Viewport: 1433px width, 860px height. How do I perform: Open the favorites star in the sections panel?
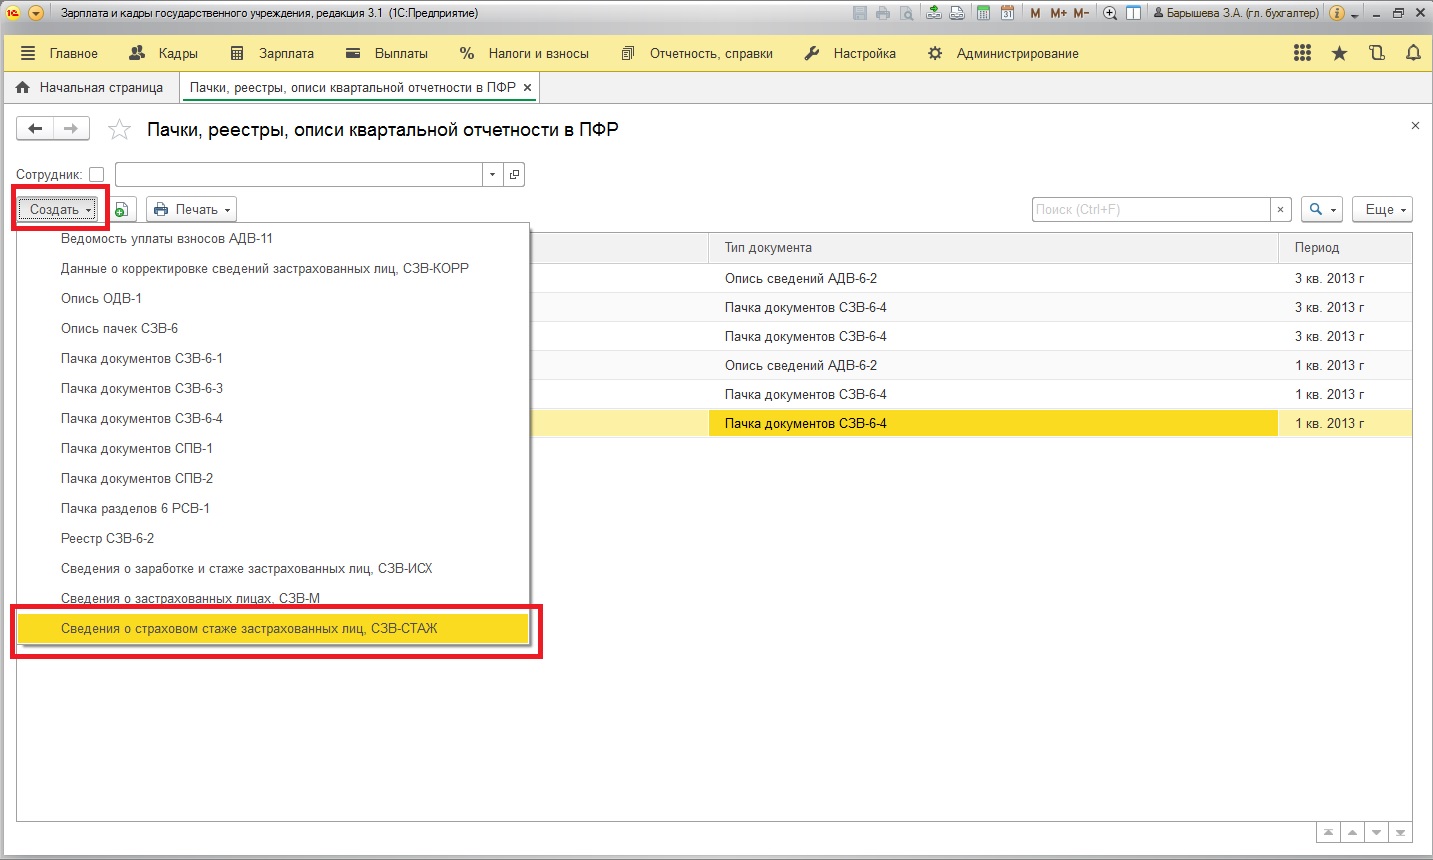pyautogui.click(x=1339, y=53)
